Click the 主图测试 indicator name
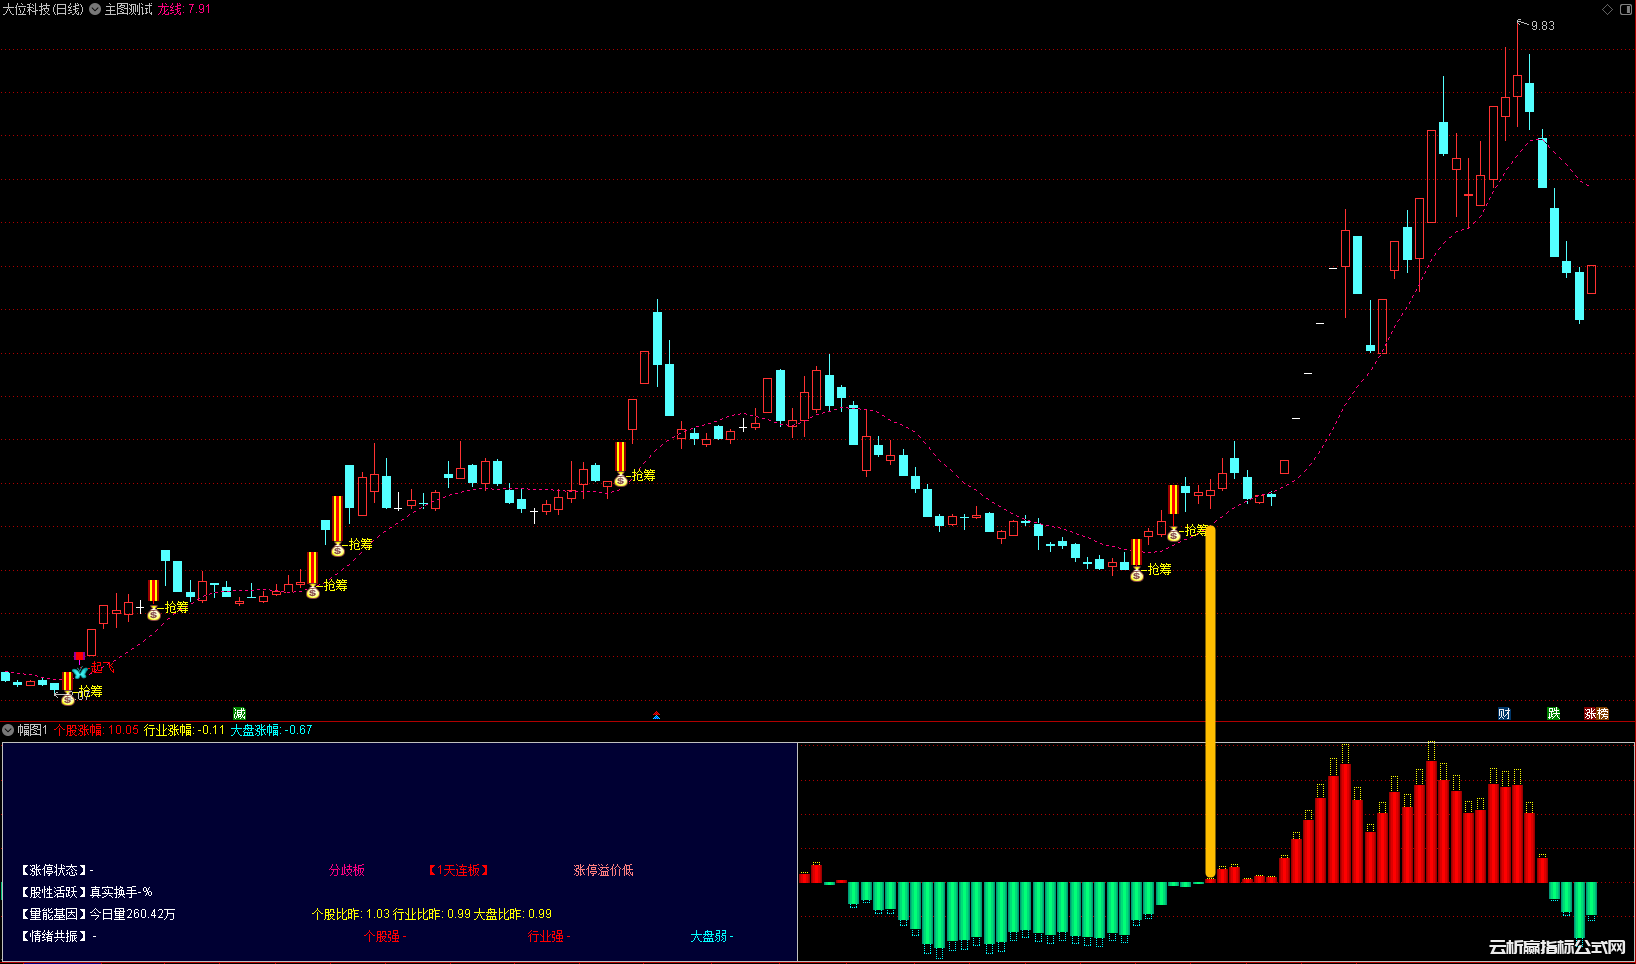This screenshot has width=1636, height=964. [129, 9]
